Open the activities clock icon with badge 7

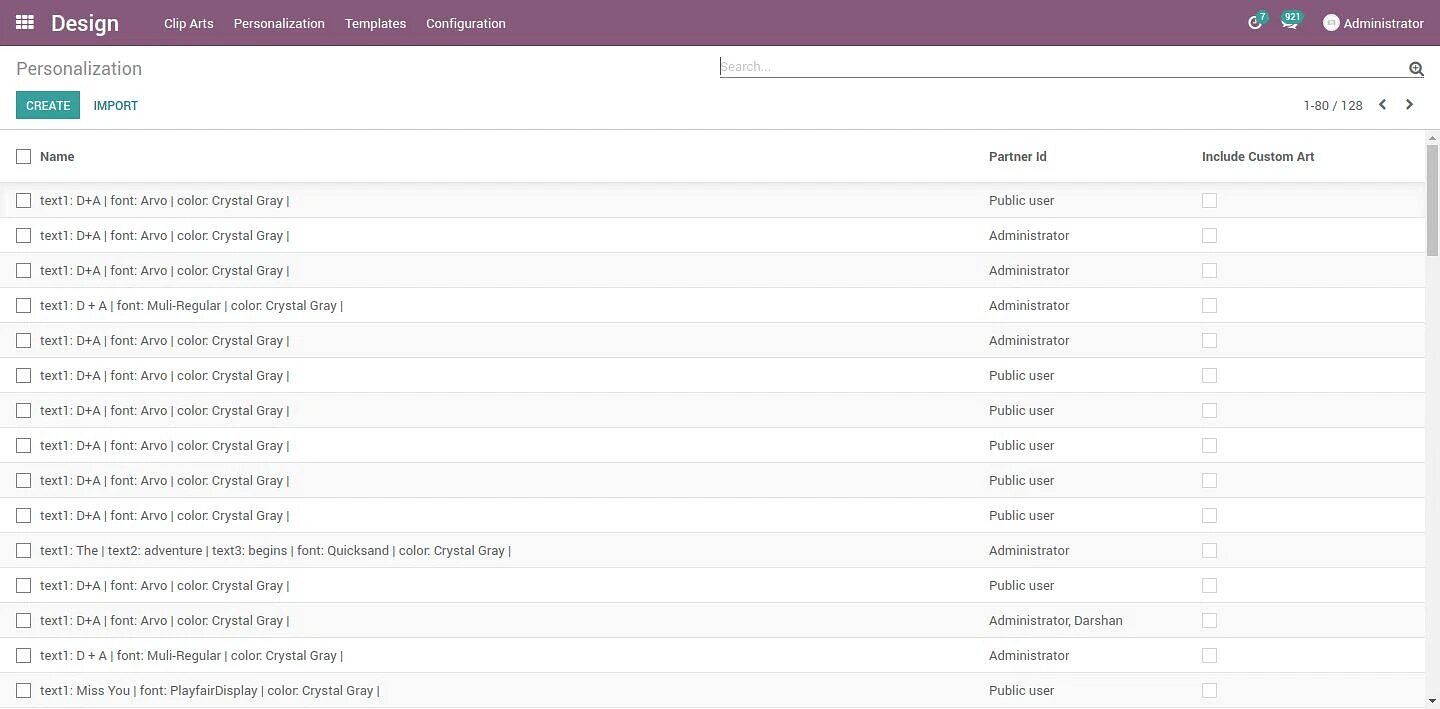pyautogui.click(x=1255, y=23)
